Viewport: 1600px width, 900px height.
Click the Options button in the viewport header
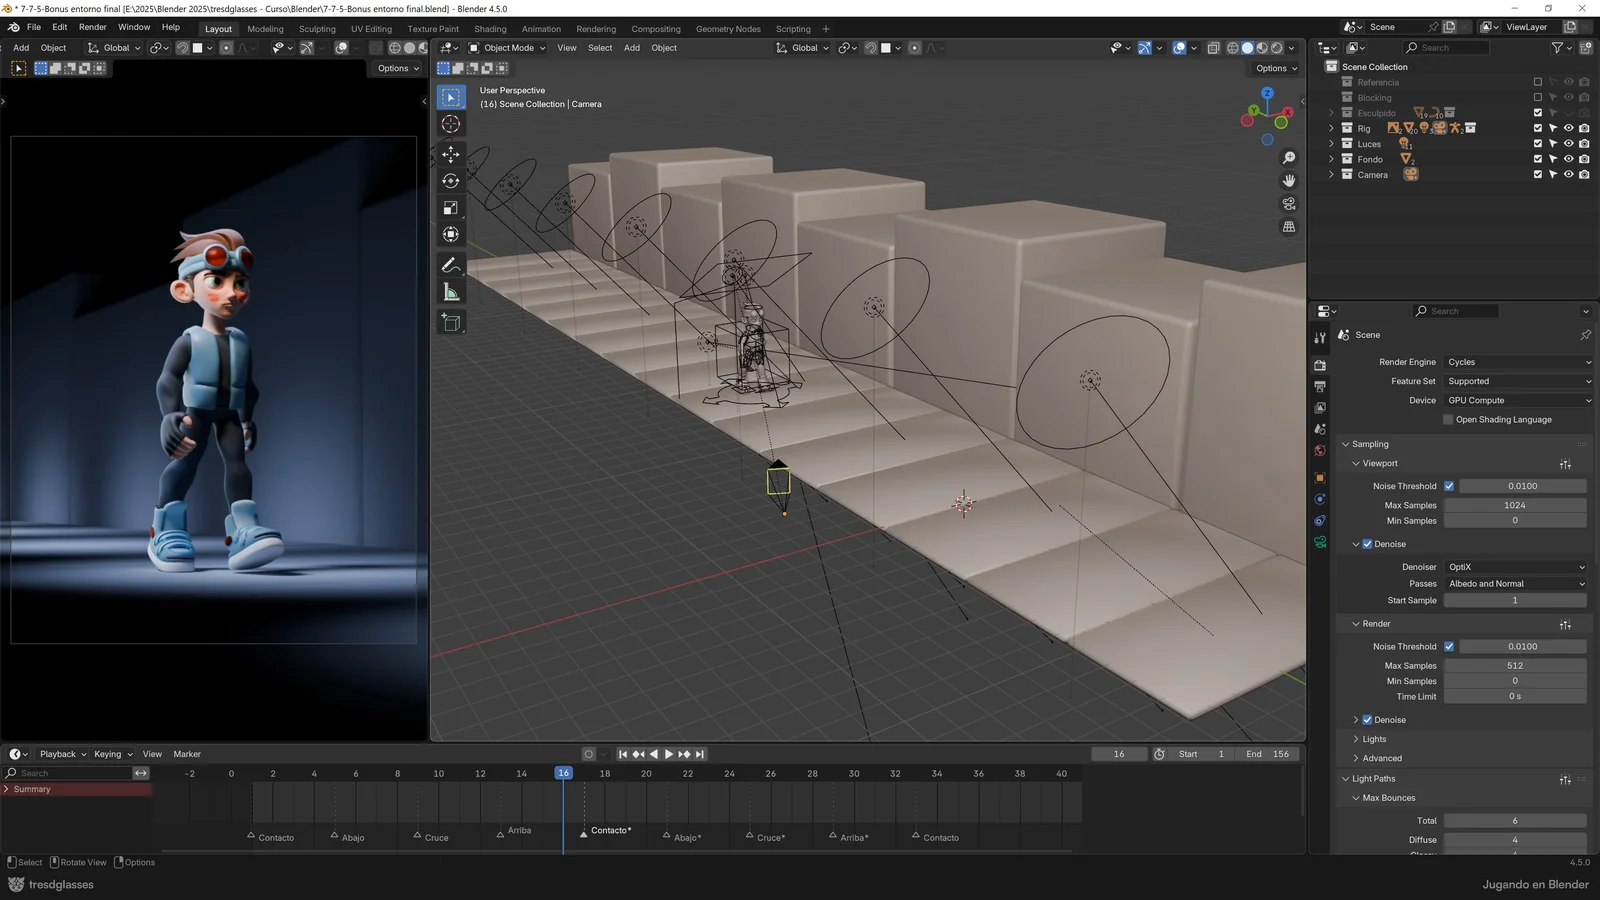1274,68
